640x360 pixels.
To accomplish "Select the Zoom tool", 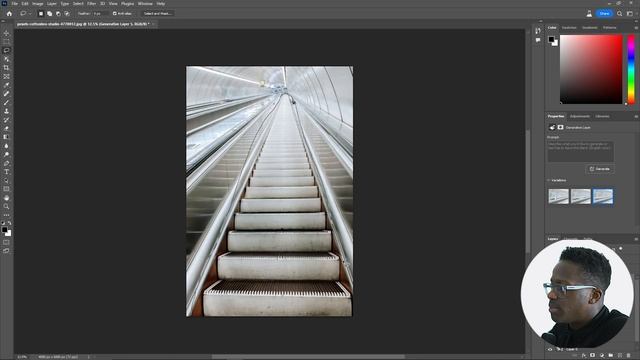I will tap(7, 206).
